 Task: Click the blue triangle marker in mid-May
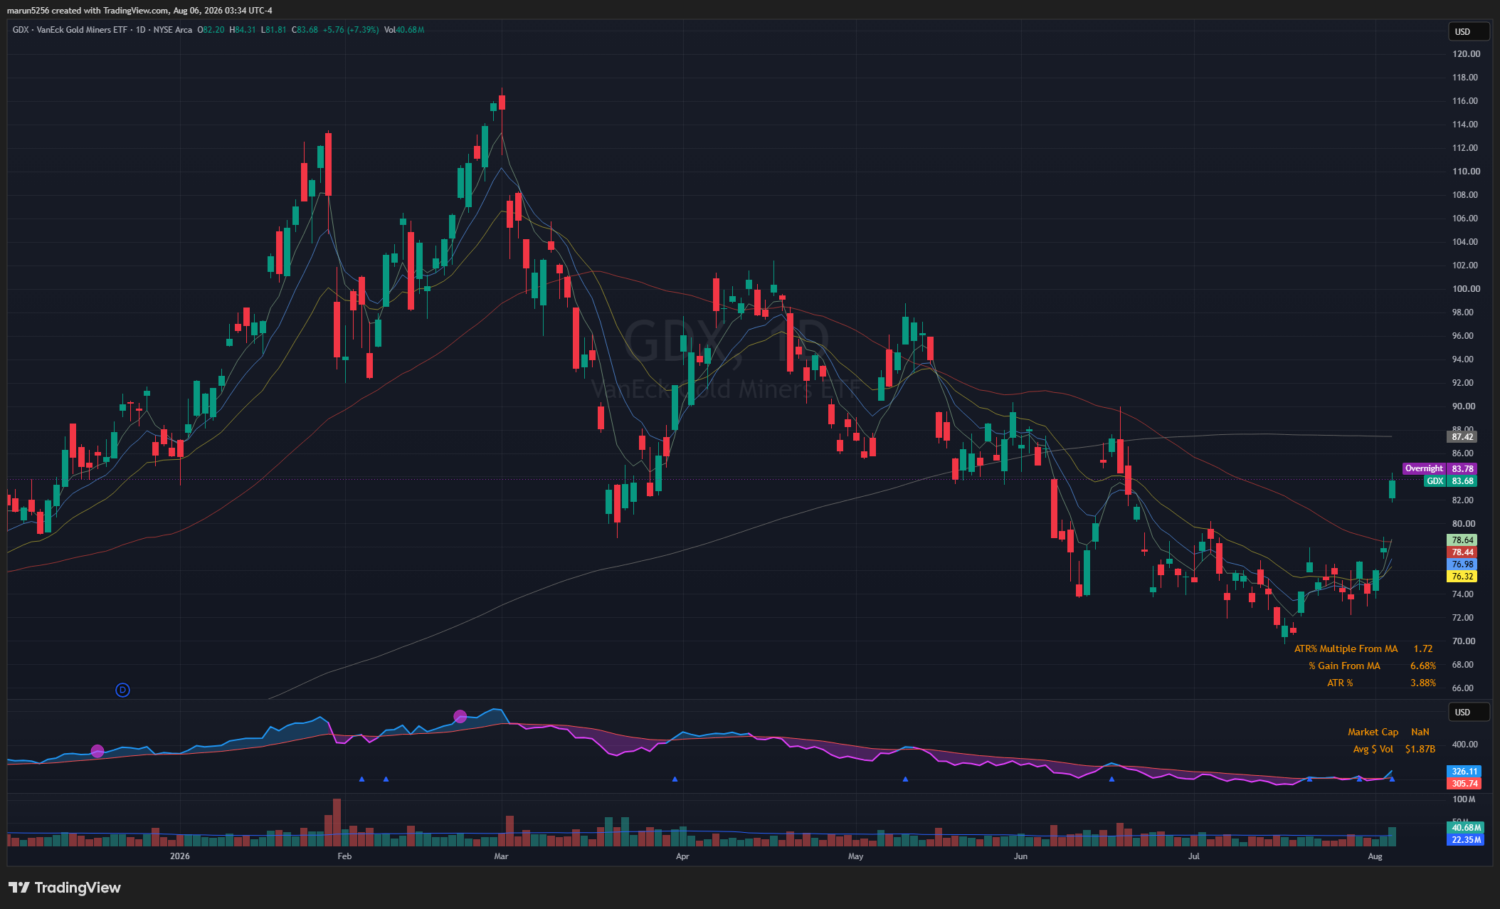point(905,779)
